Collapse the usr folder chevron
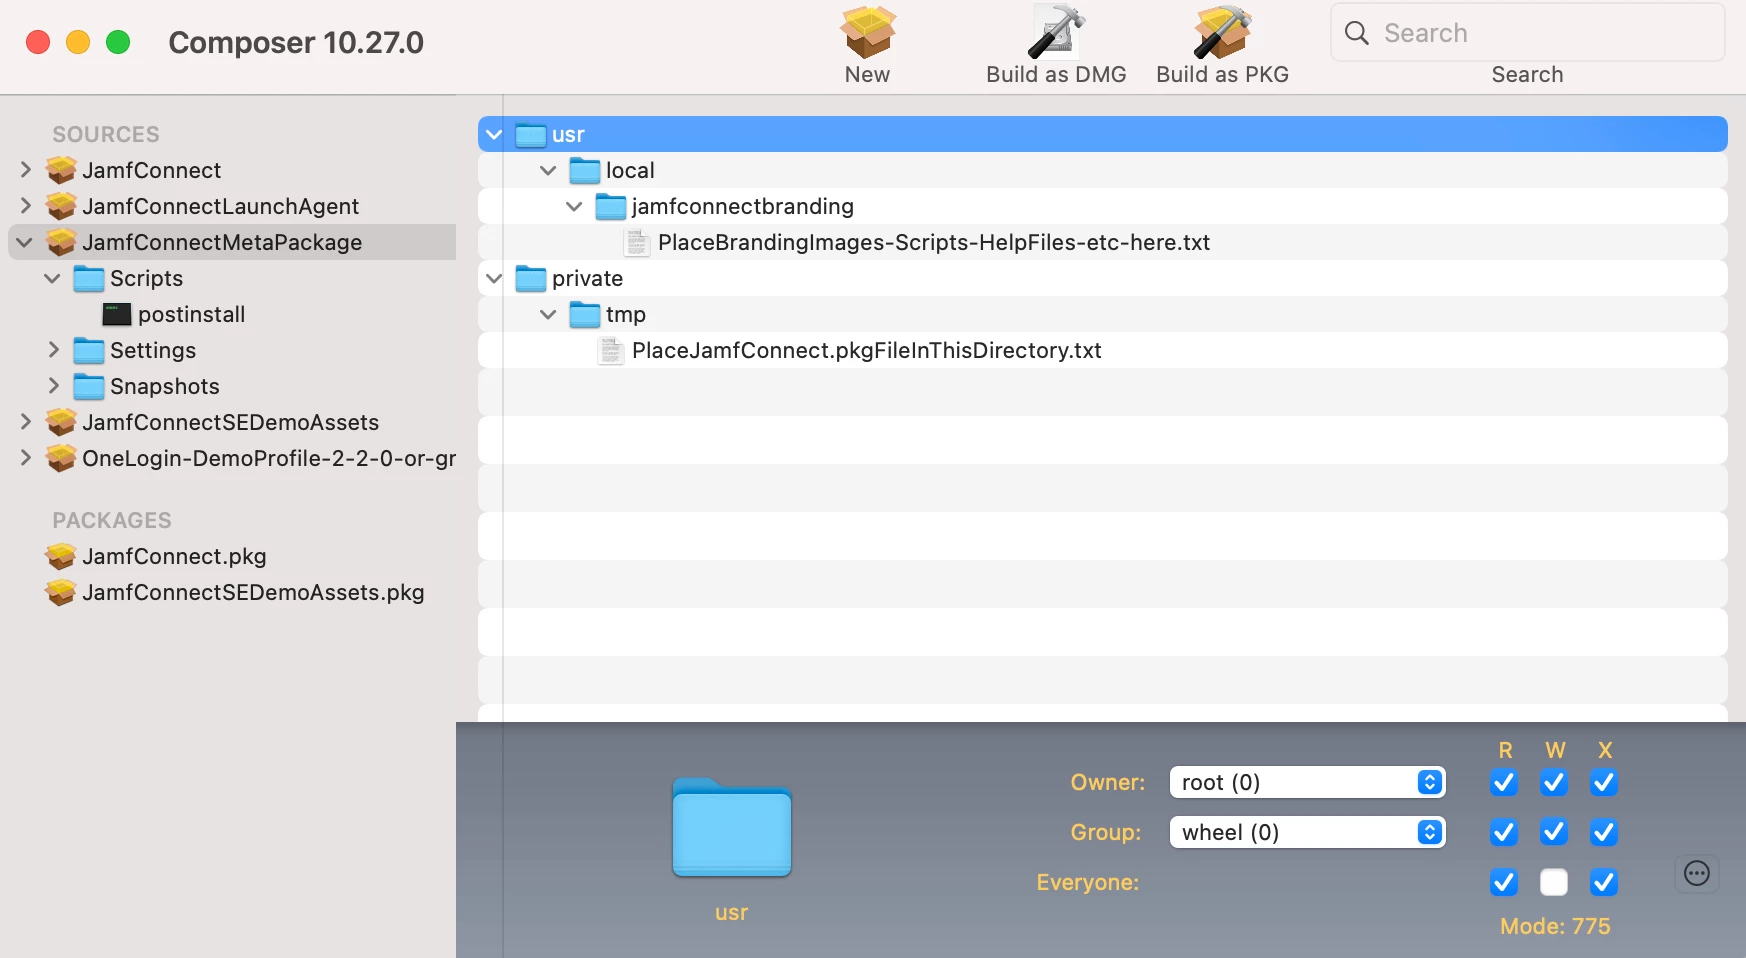This screenshot has width=1746, height=958. (x=494, y=134)
